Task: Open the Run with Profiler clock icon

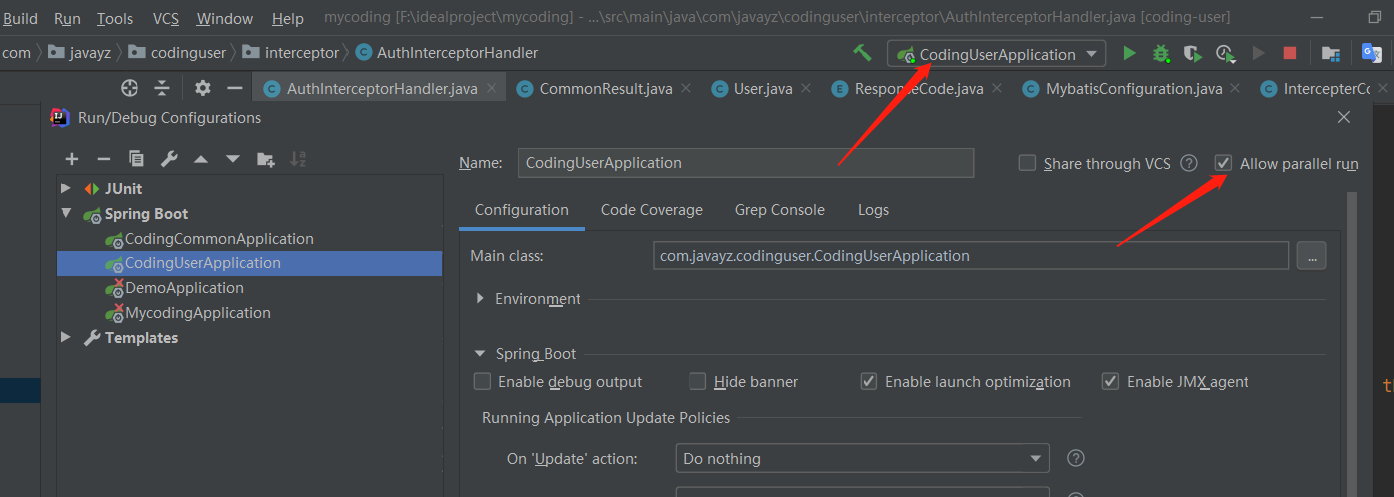Action: click(x=1226, y=53)
